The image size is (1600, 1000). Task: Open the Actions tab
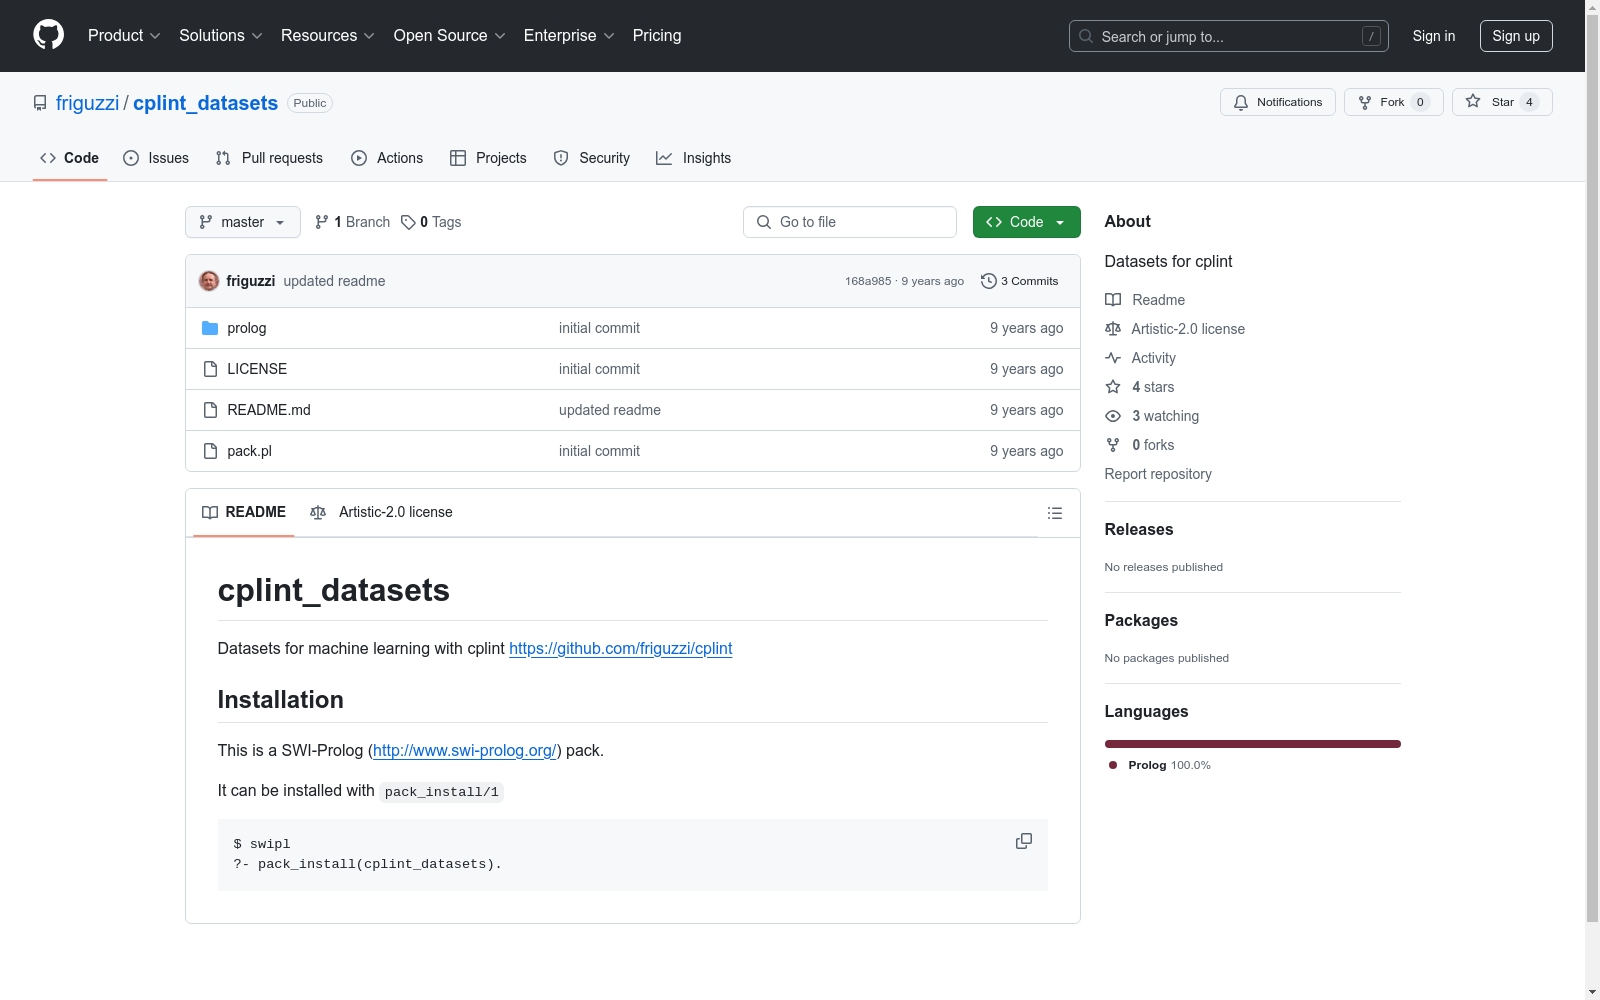[x=387, y=158]
